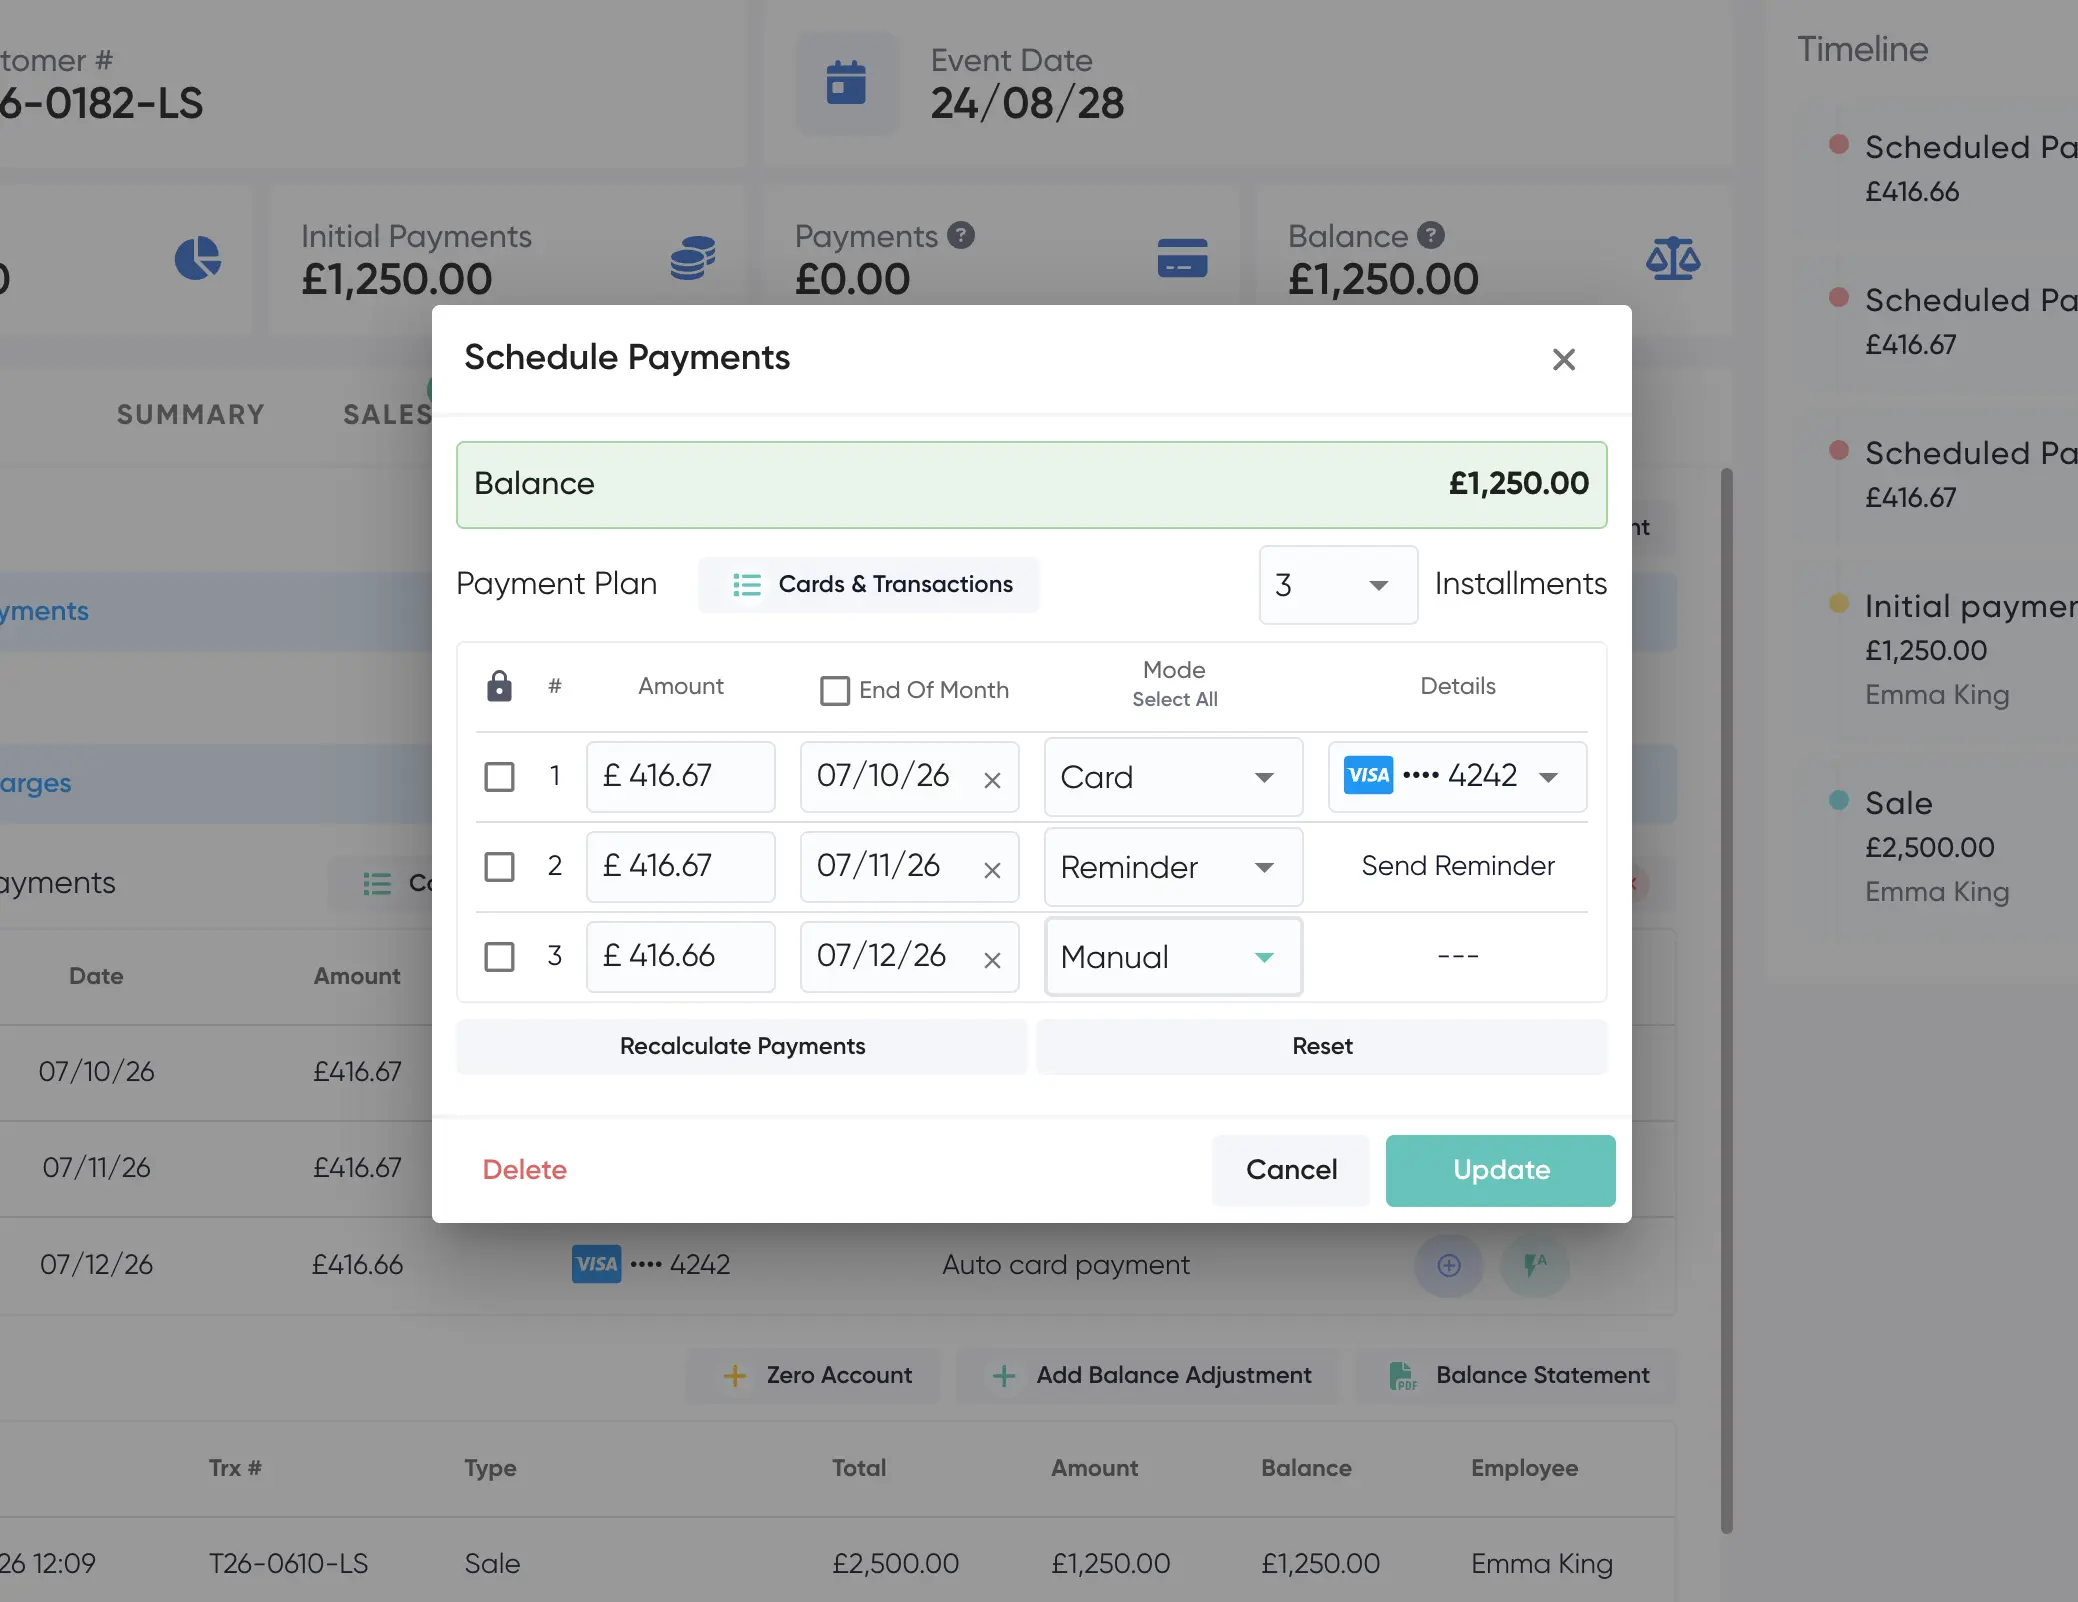Expand the VISA 4242 card details dropdown

pos(1457,776)
